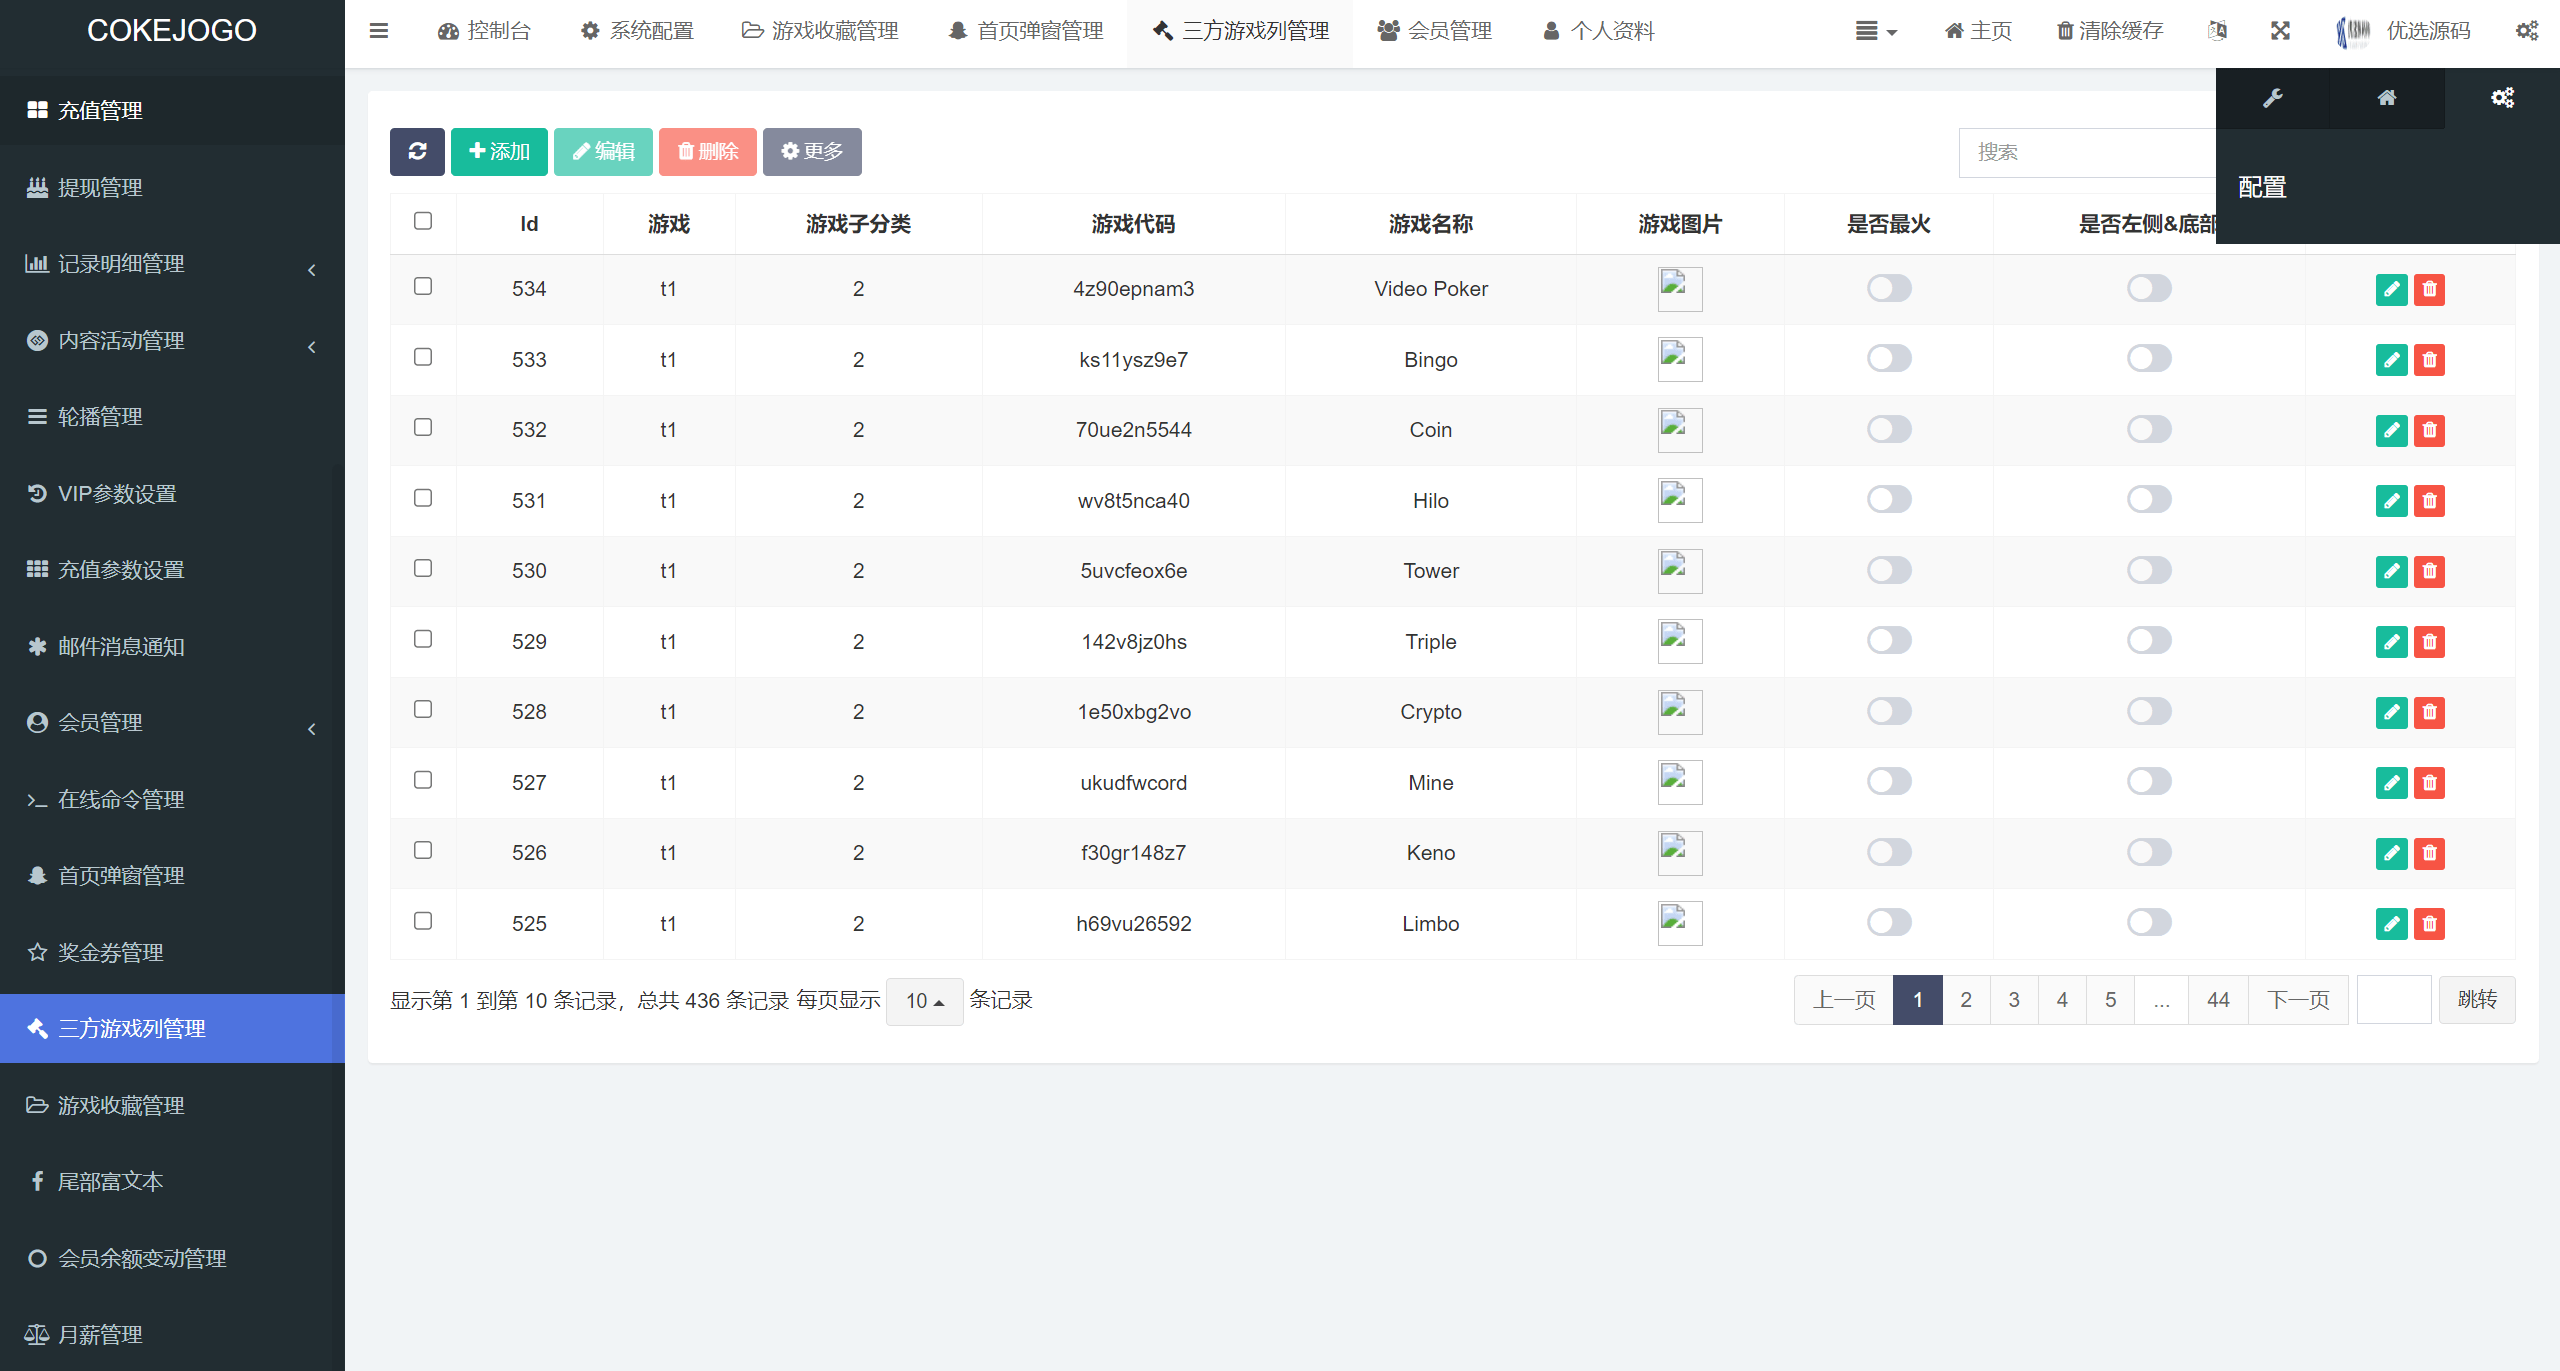This screenshot has height=1371, width=2560.
Task: Click the fullscreen expand icon in top bar
Action: coord(2280,31)
